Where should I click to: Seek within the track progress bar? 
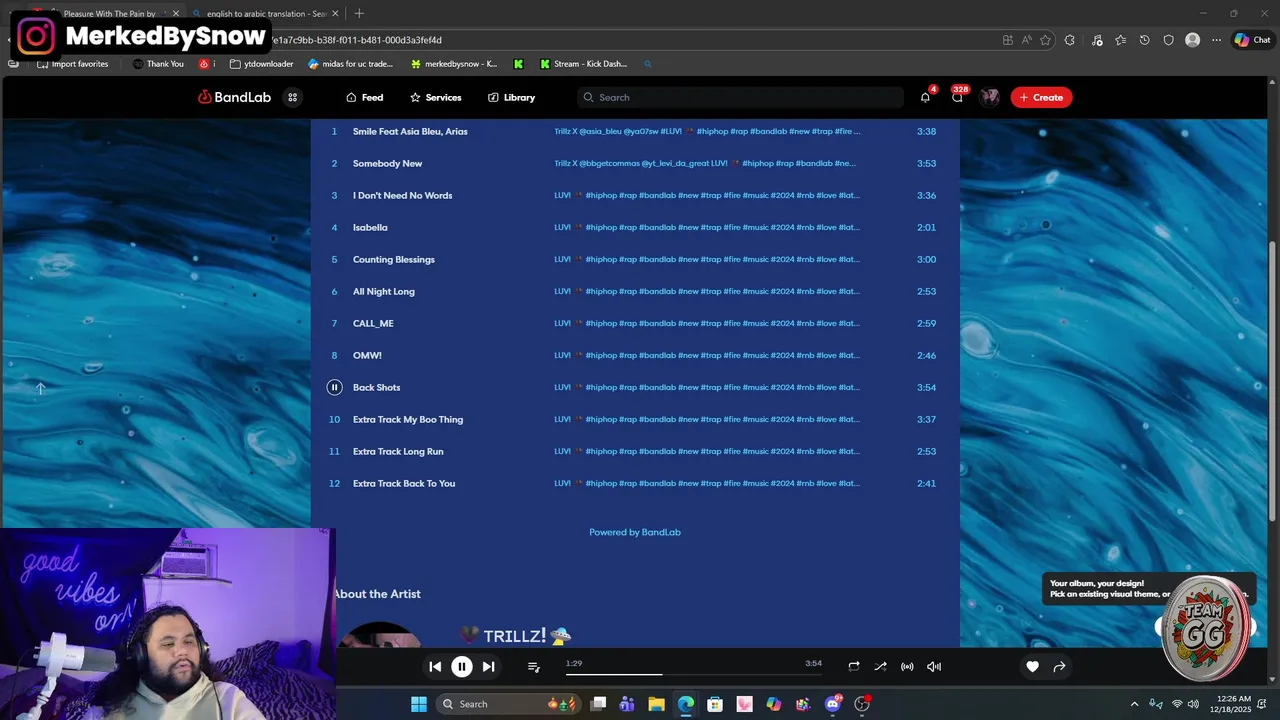pyautogui.click(x=694, y=674)
